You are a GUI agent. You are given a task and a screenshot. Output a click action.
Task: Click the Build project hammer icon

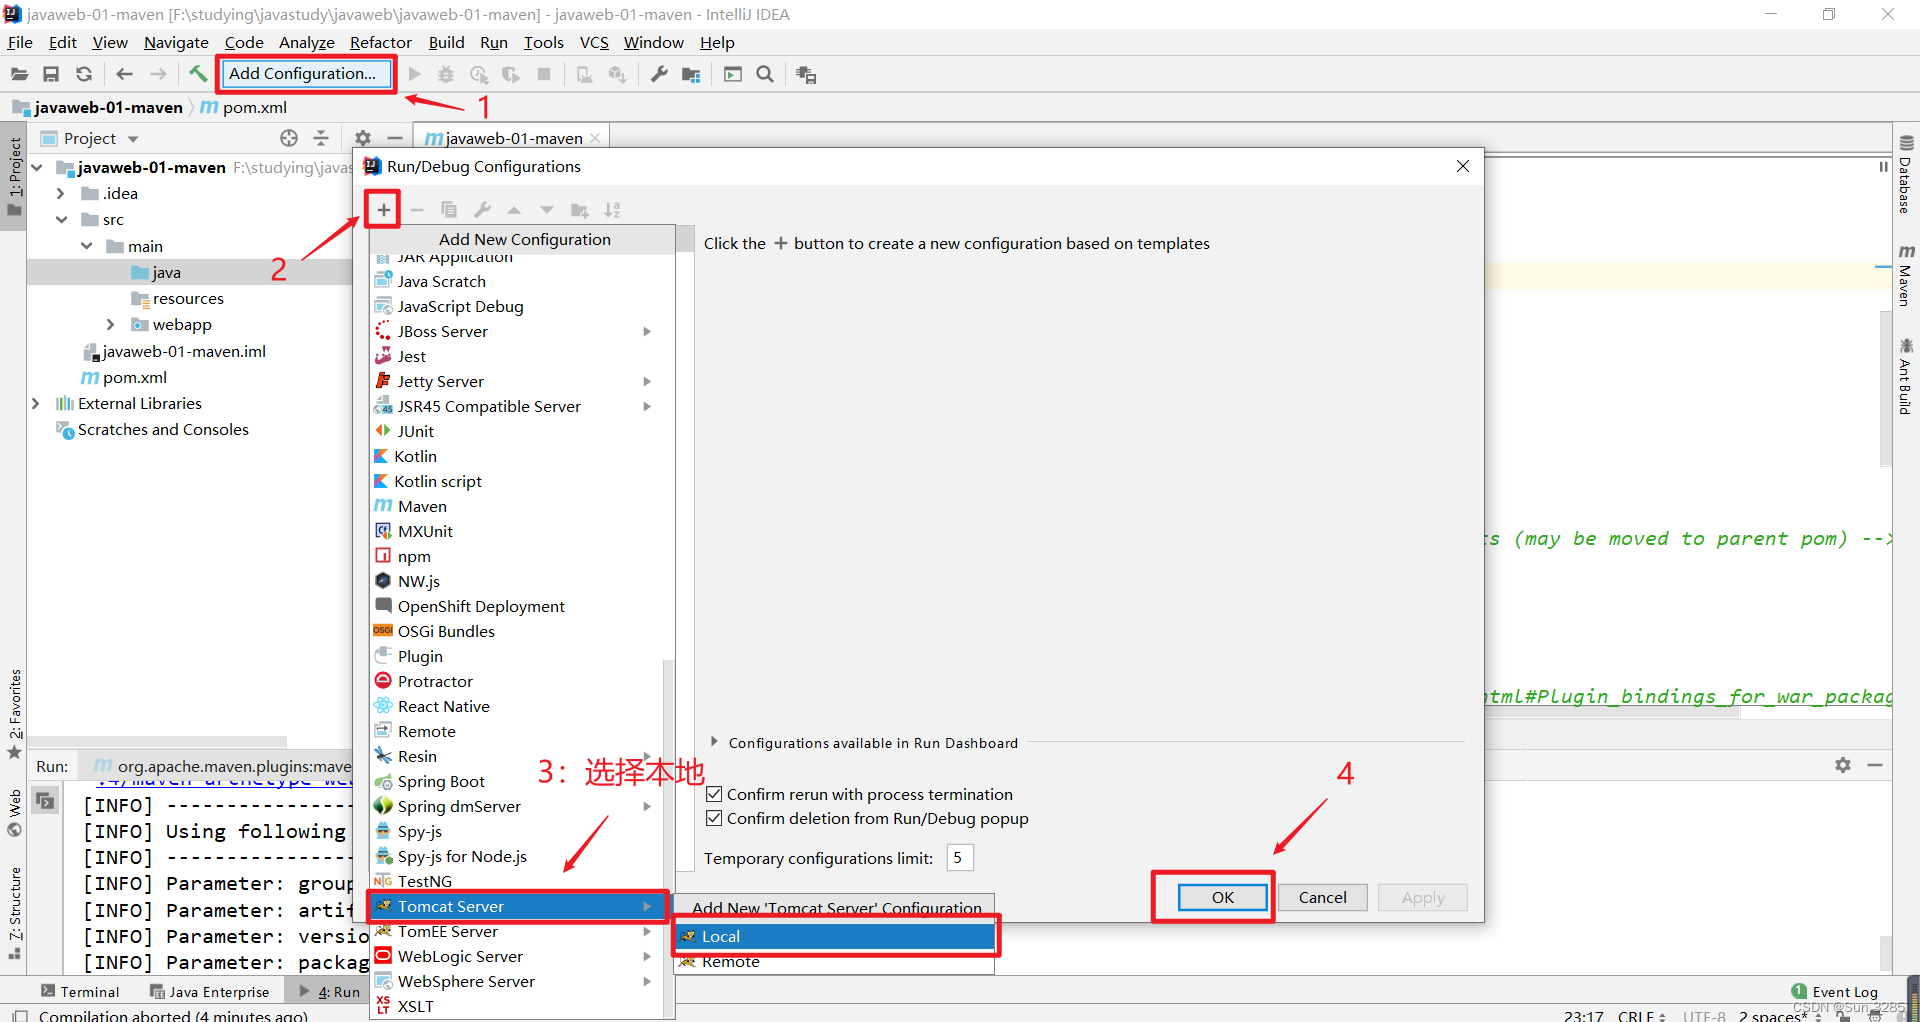(198, 74)
